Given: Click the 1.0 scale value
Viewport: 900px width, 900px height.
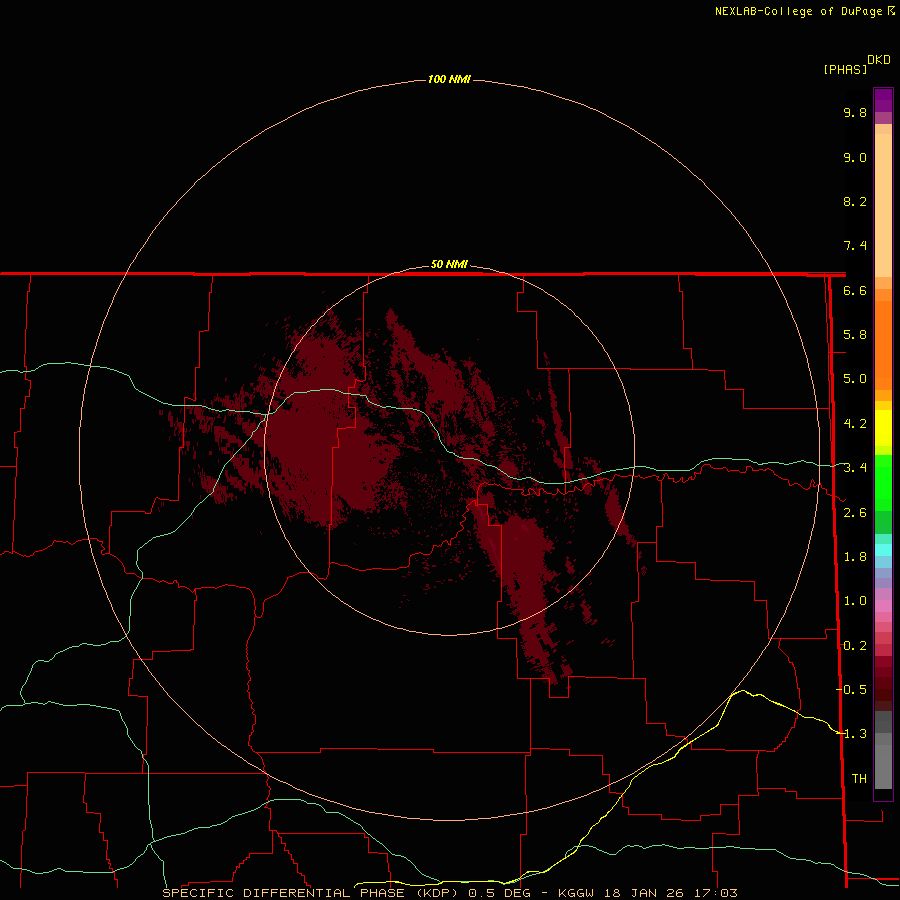Looking at the screenshot, I should point(855,601).
